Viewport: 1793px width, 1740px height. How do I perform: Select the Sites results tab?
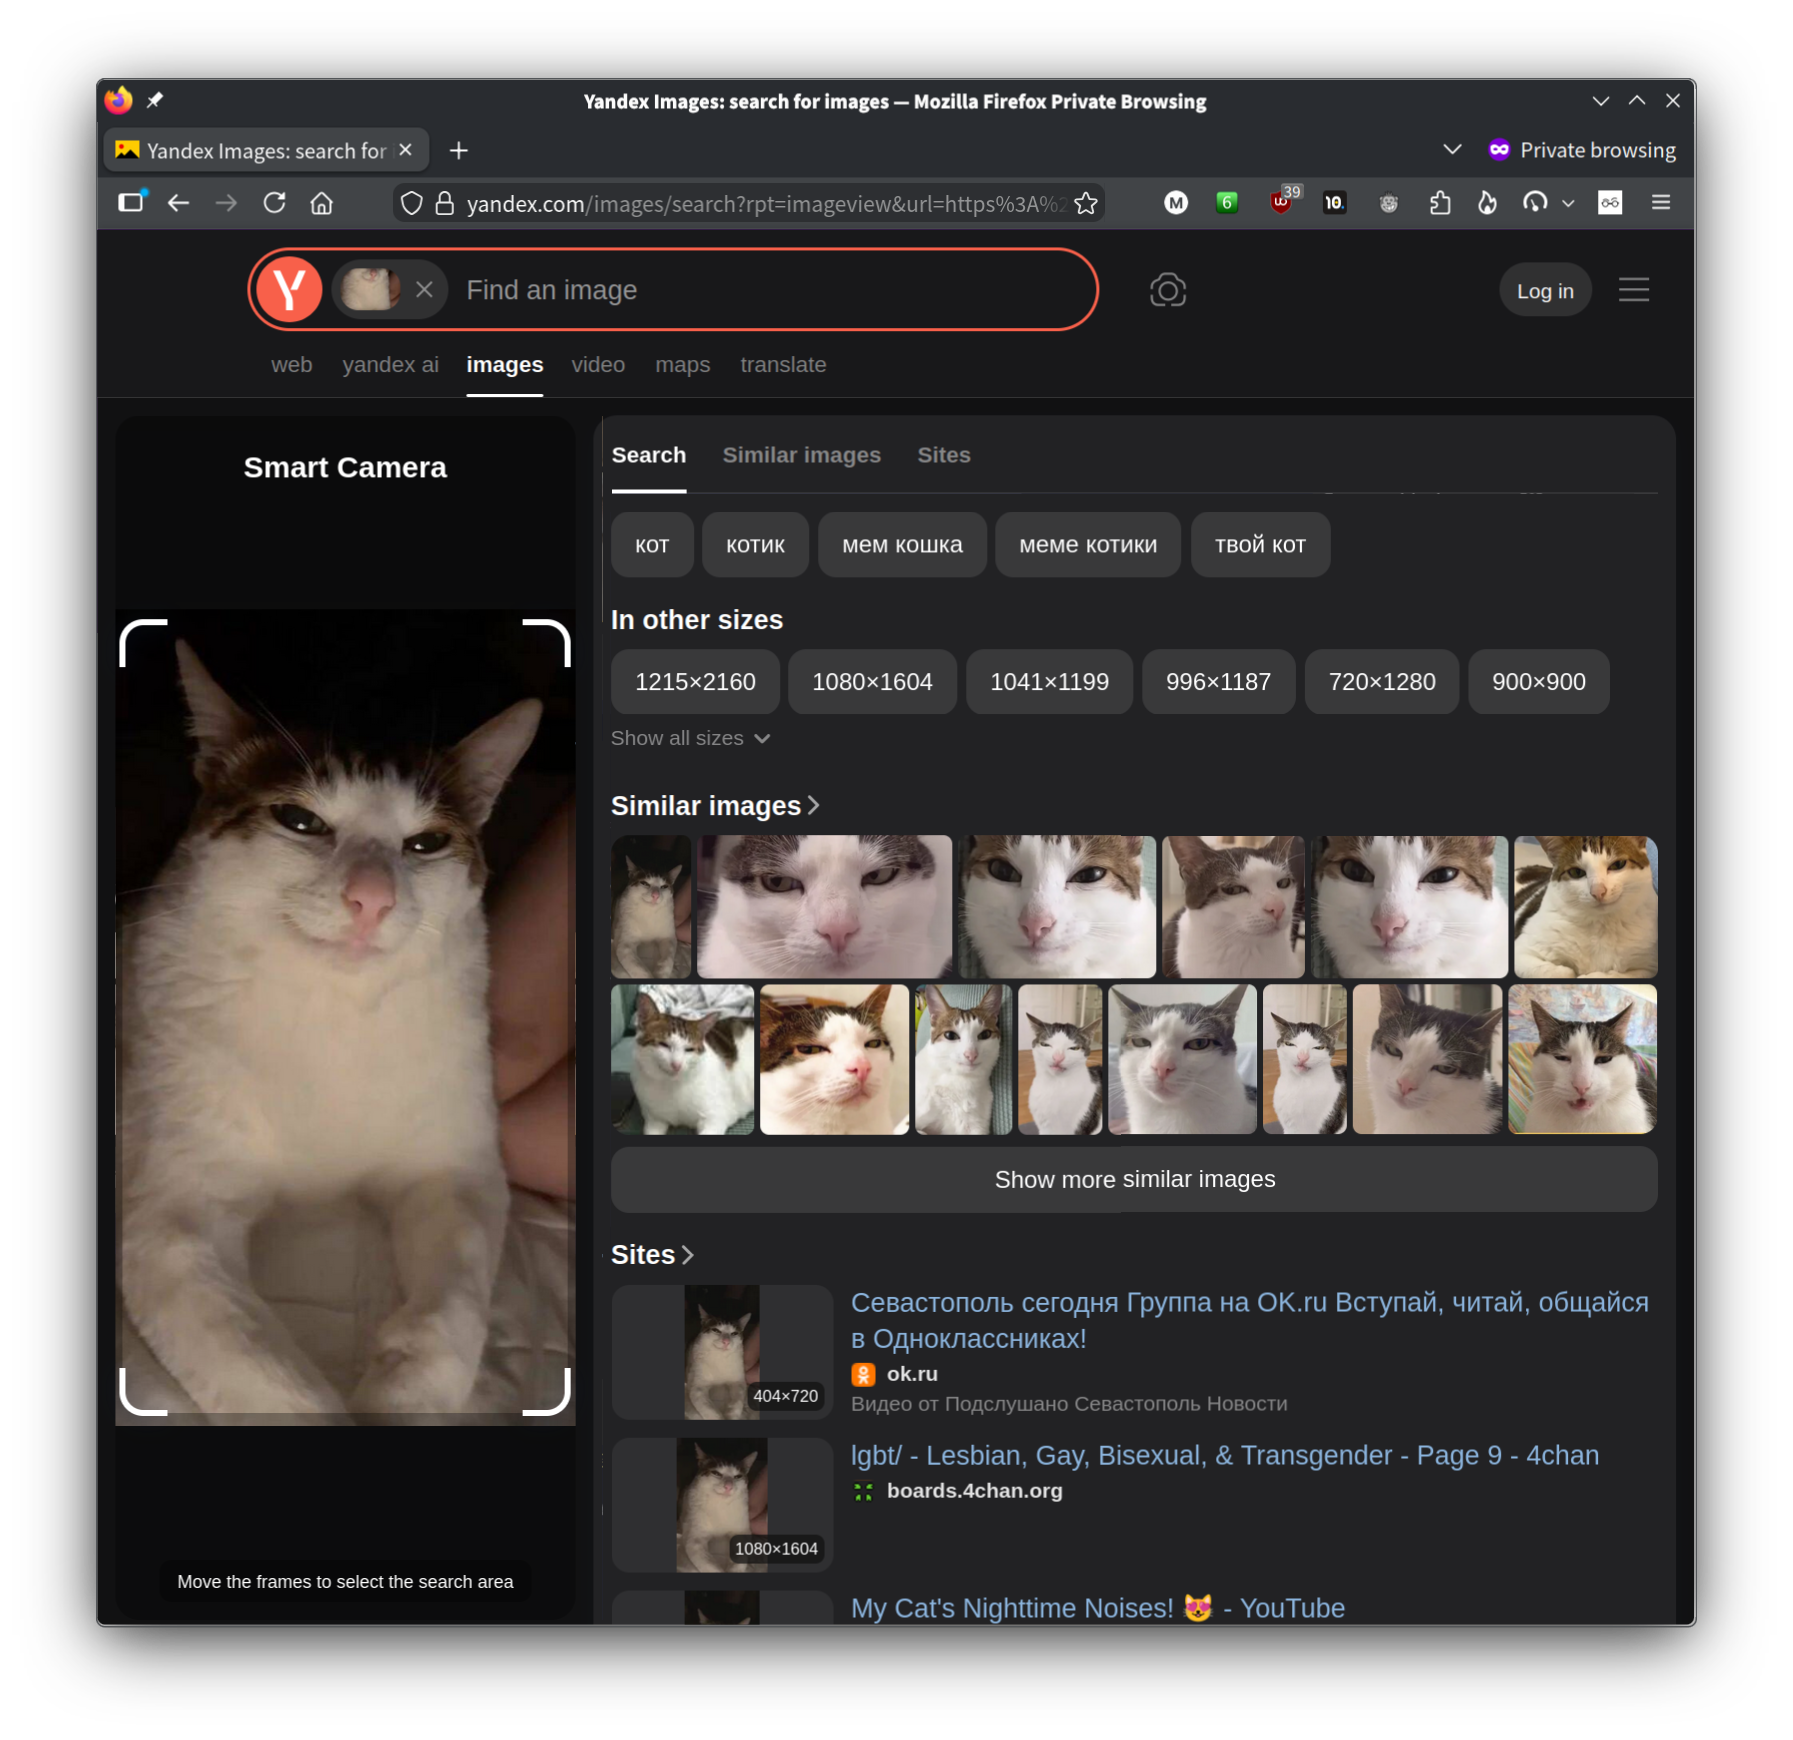pos(943,456)
